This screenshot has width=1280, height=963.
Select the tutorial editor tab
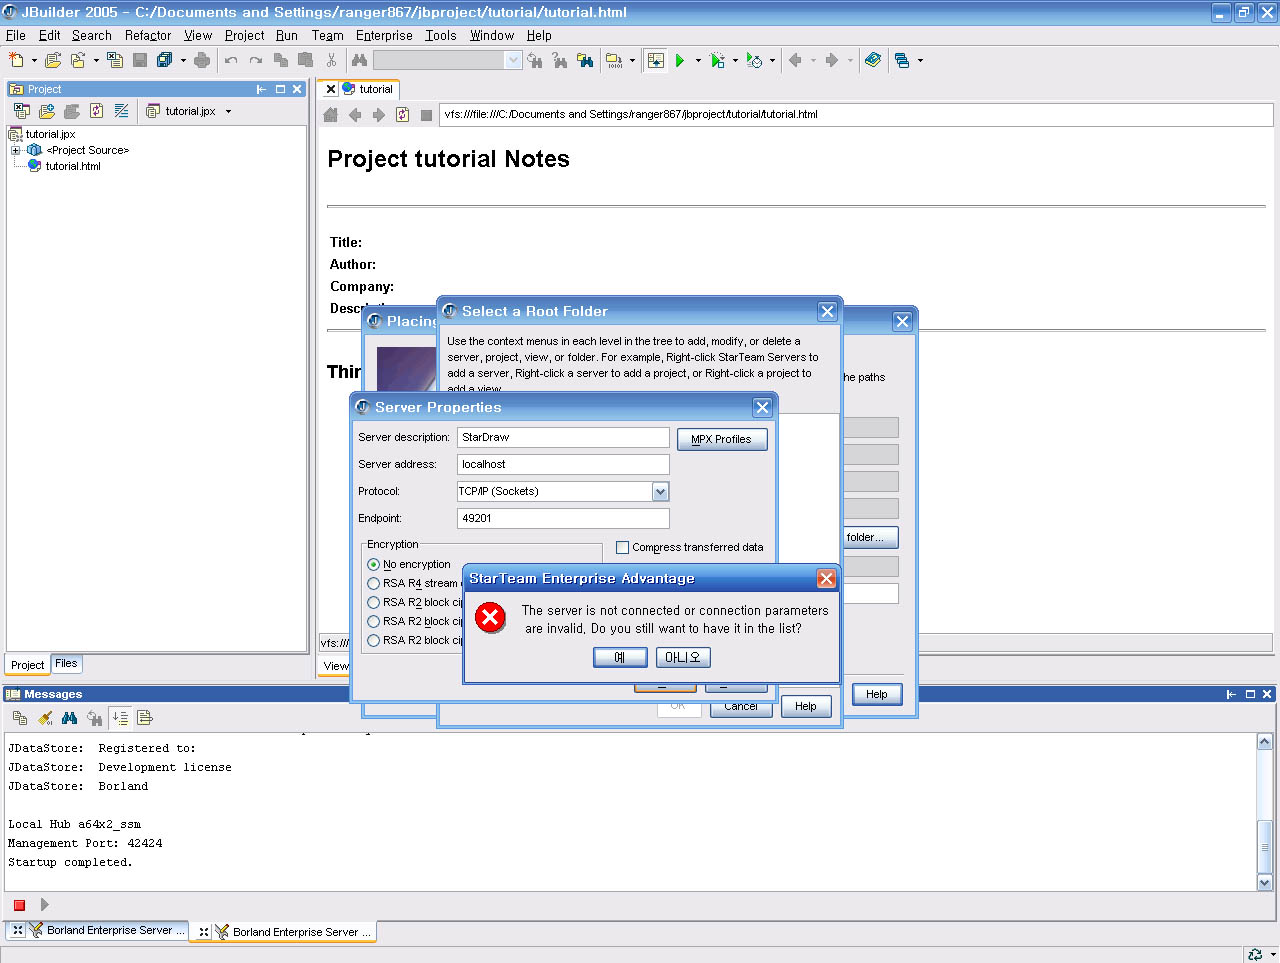pyautogui.click(x=368, y=89)
